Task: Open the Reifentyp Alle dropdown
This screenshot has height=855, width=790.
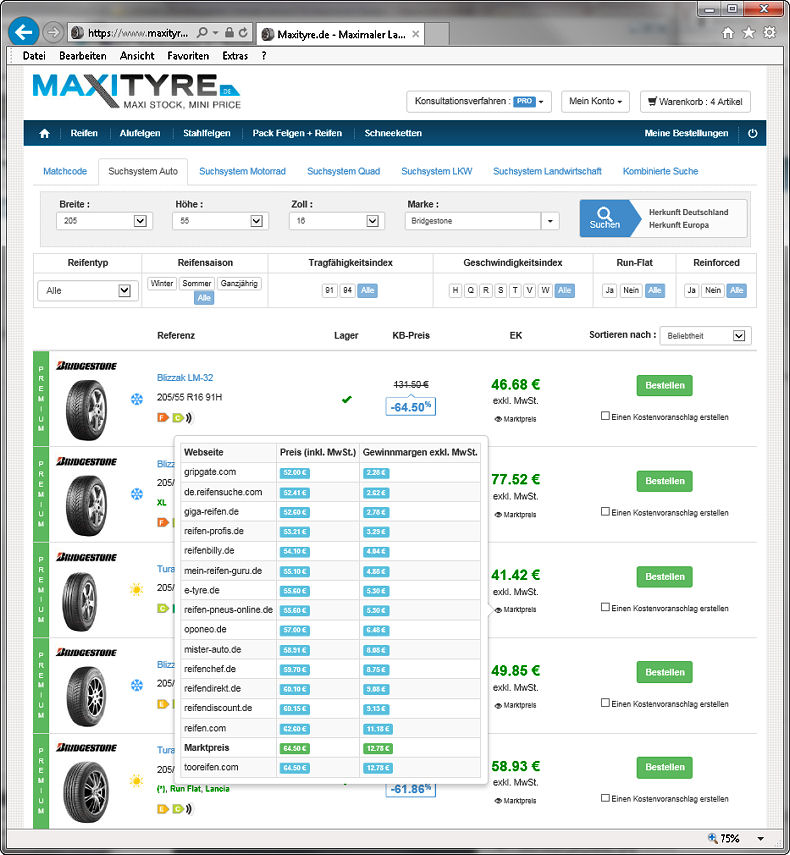Action: pos(88,291)
